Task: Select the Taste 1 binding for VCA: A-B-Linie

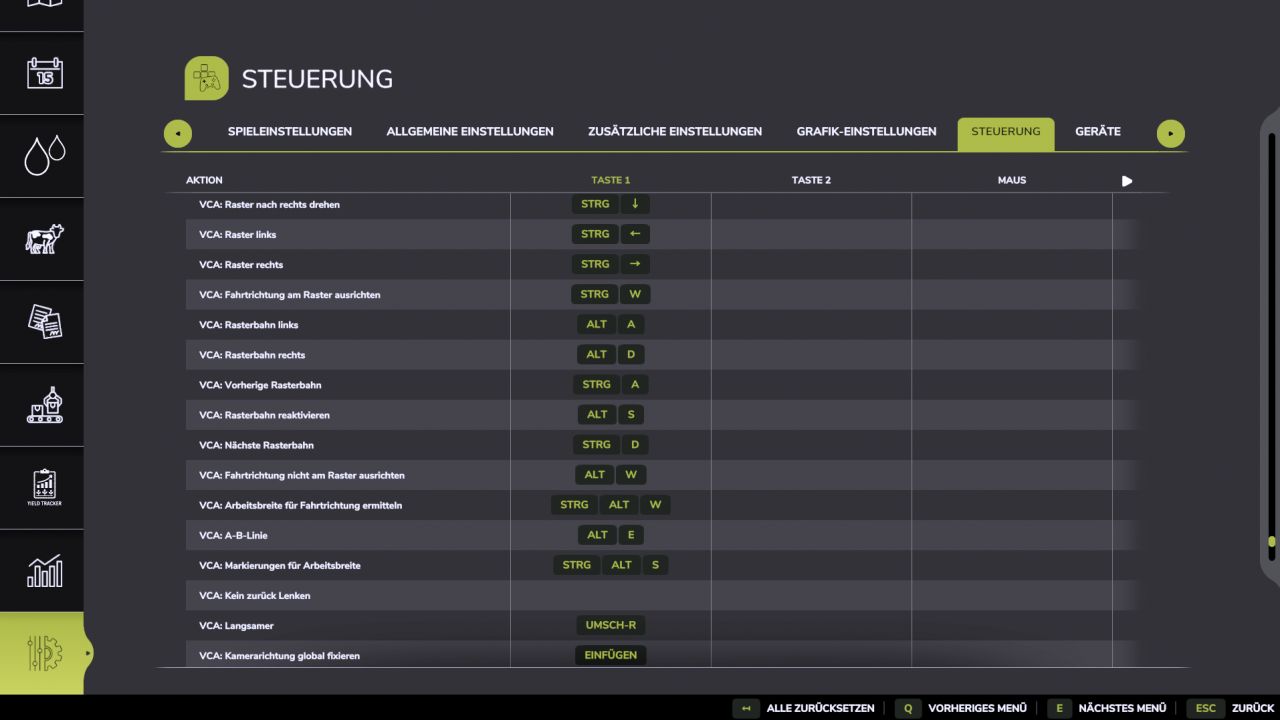Action: point(611,535)
